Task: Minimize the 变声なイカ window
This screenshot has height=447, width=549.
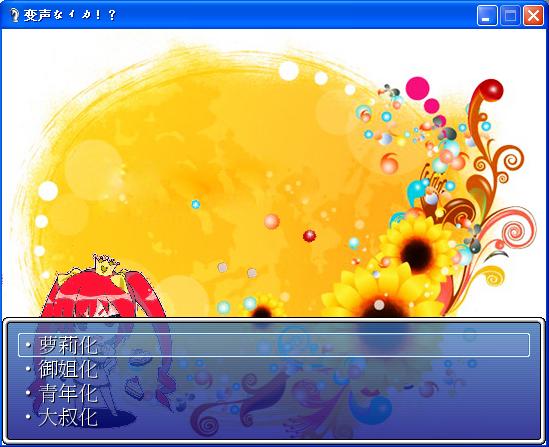Action: pyautogui.click(x=487, y=15)
